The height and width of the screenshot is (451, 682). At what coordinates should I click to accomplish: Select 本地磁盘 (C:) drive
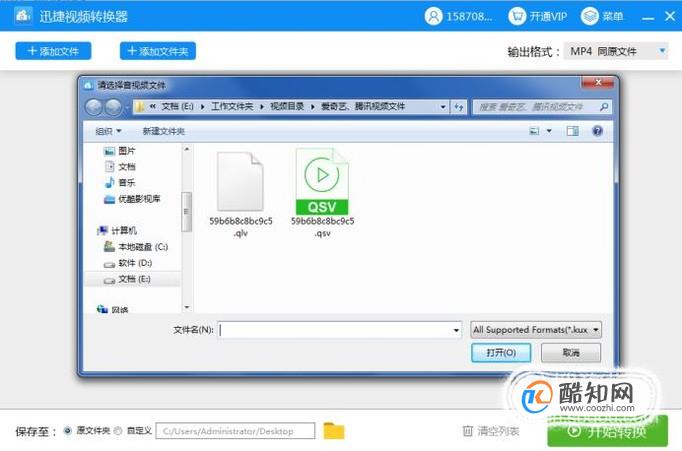pos(136,247)
